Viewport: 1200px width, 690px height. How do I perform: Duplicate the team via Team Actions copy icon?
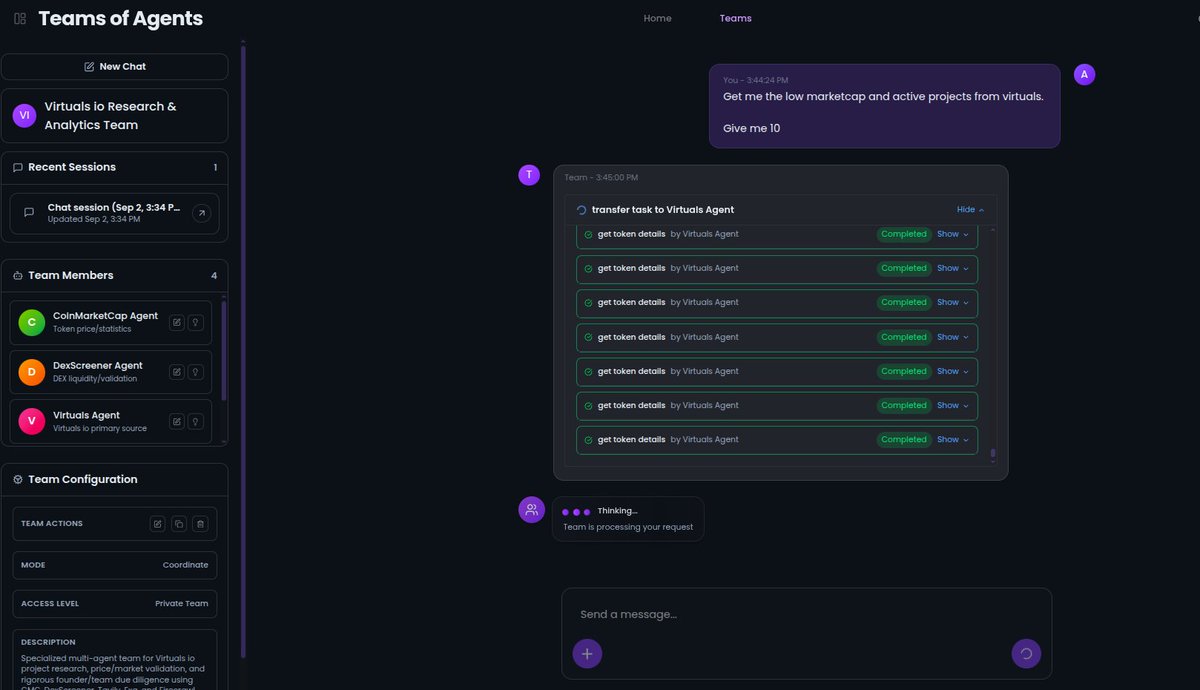coord(179,524)
